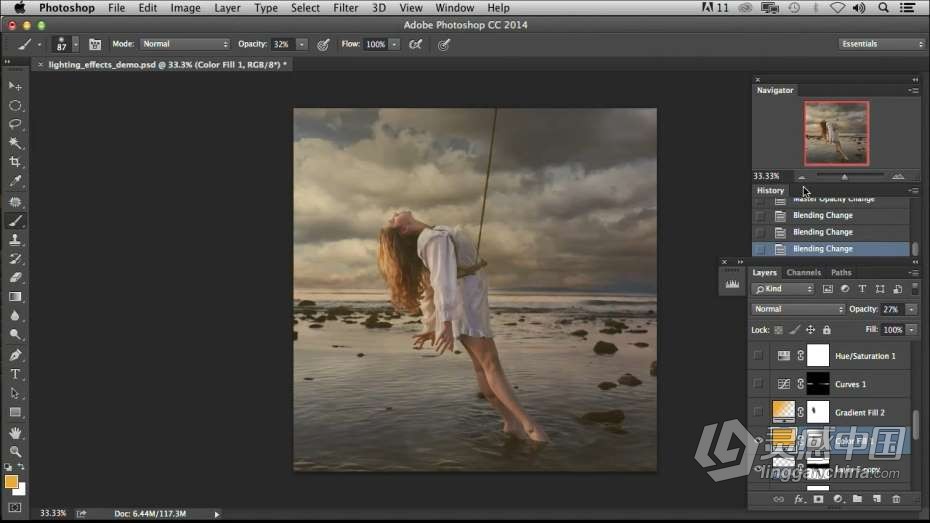Switch to the Paths tab
This screenshot has height=523, width=930.
[841, 272]
